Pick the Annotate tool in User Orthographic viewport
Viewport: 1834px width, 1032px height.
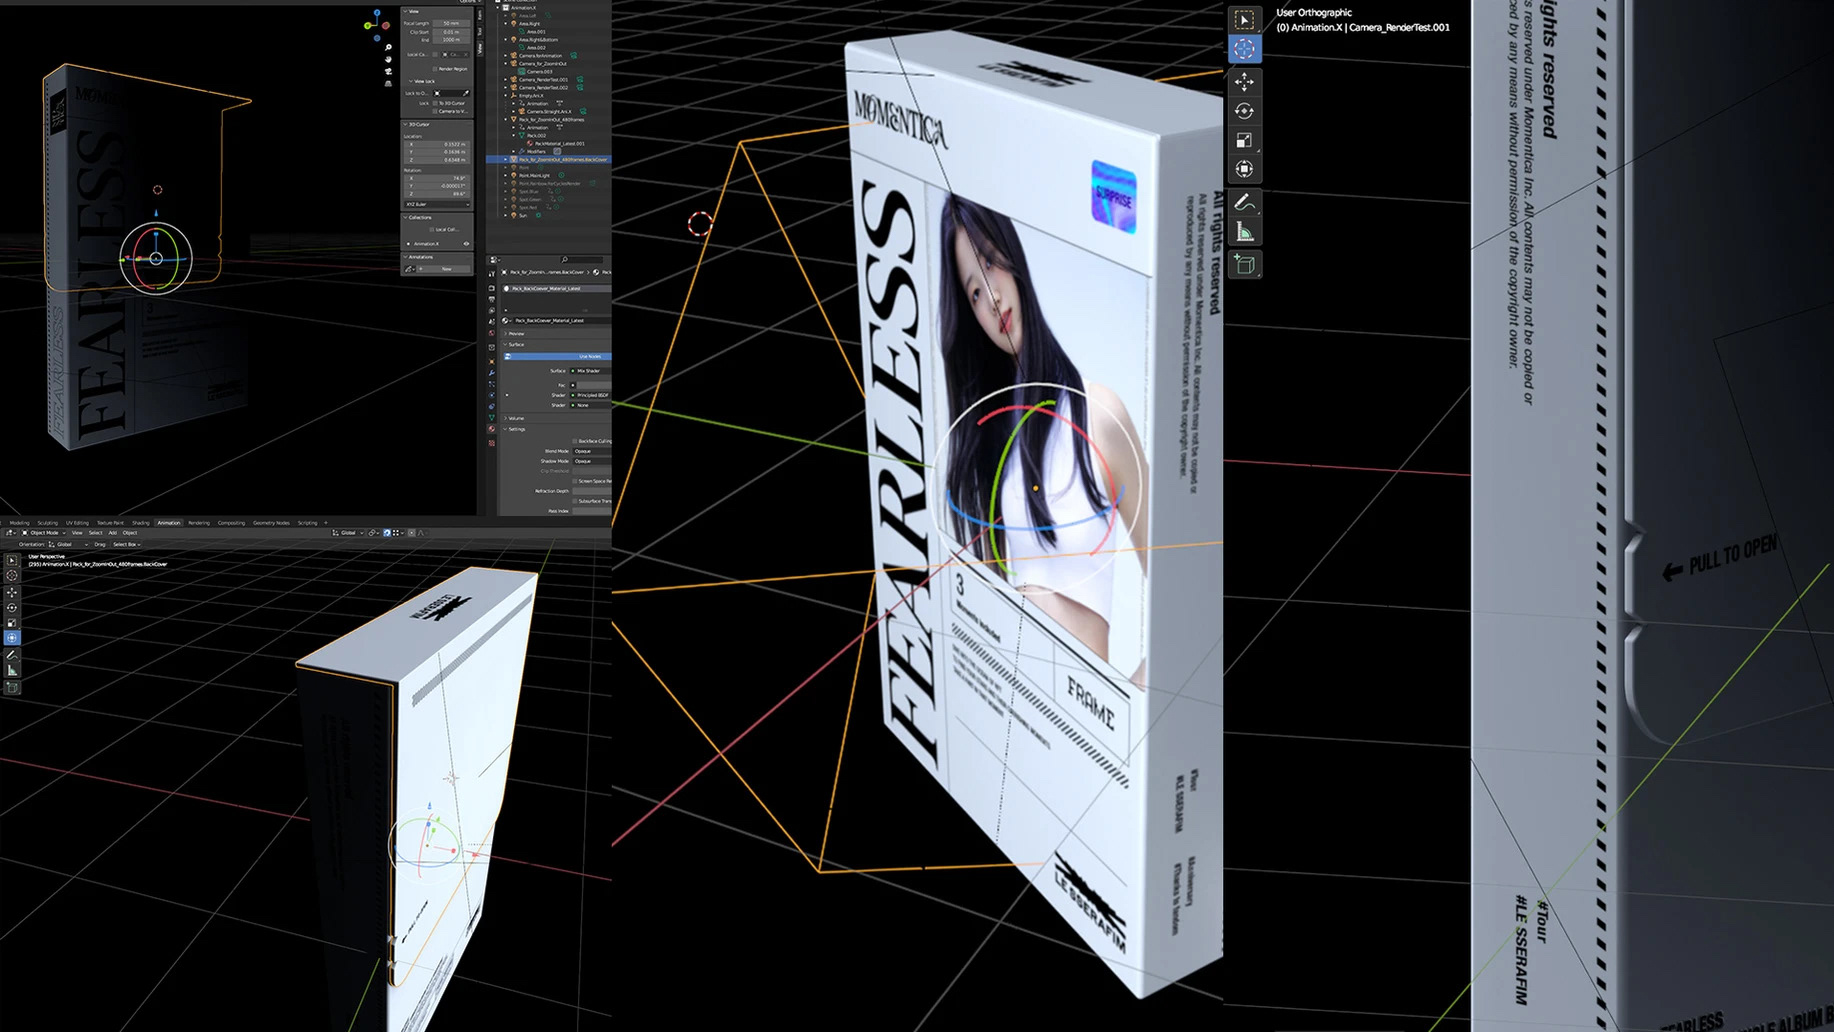[x=1244, y=203]
